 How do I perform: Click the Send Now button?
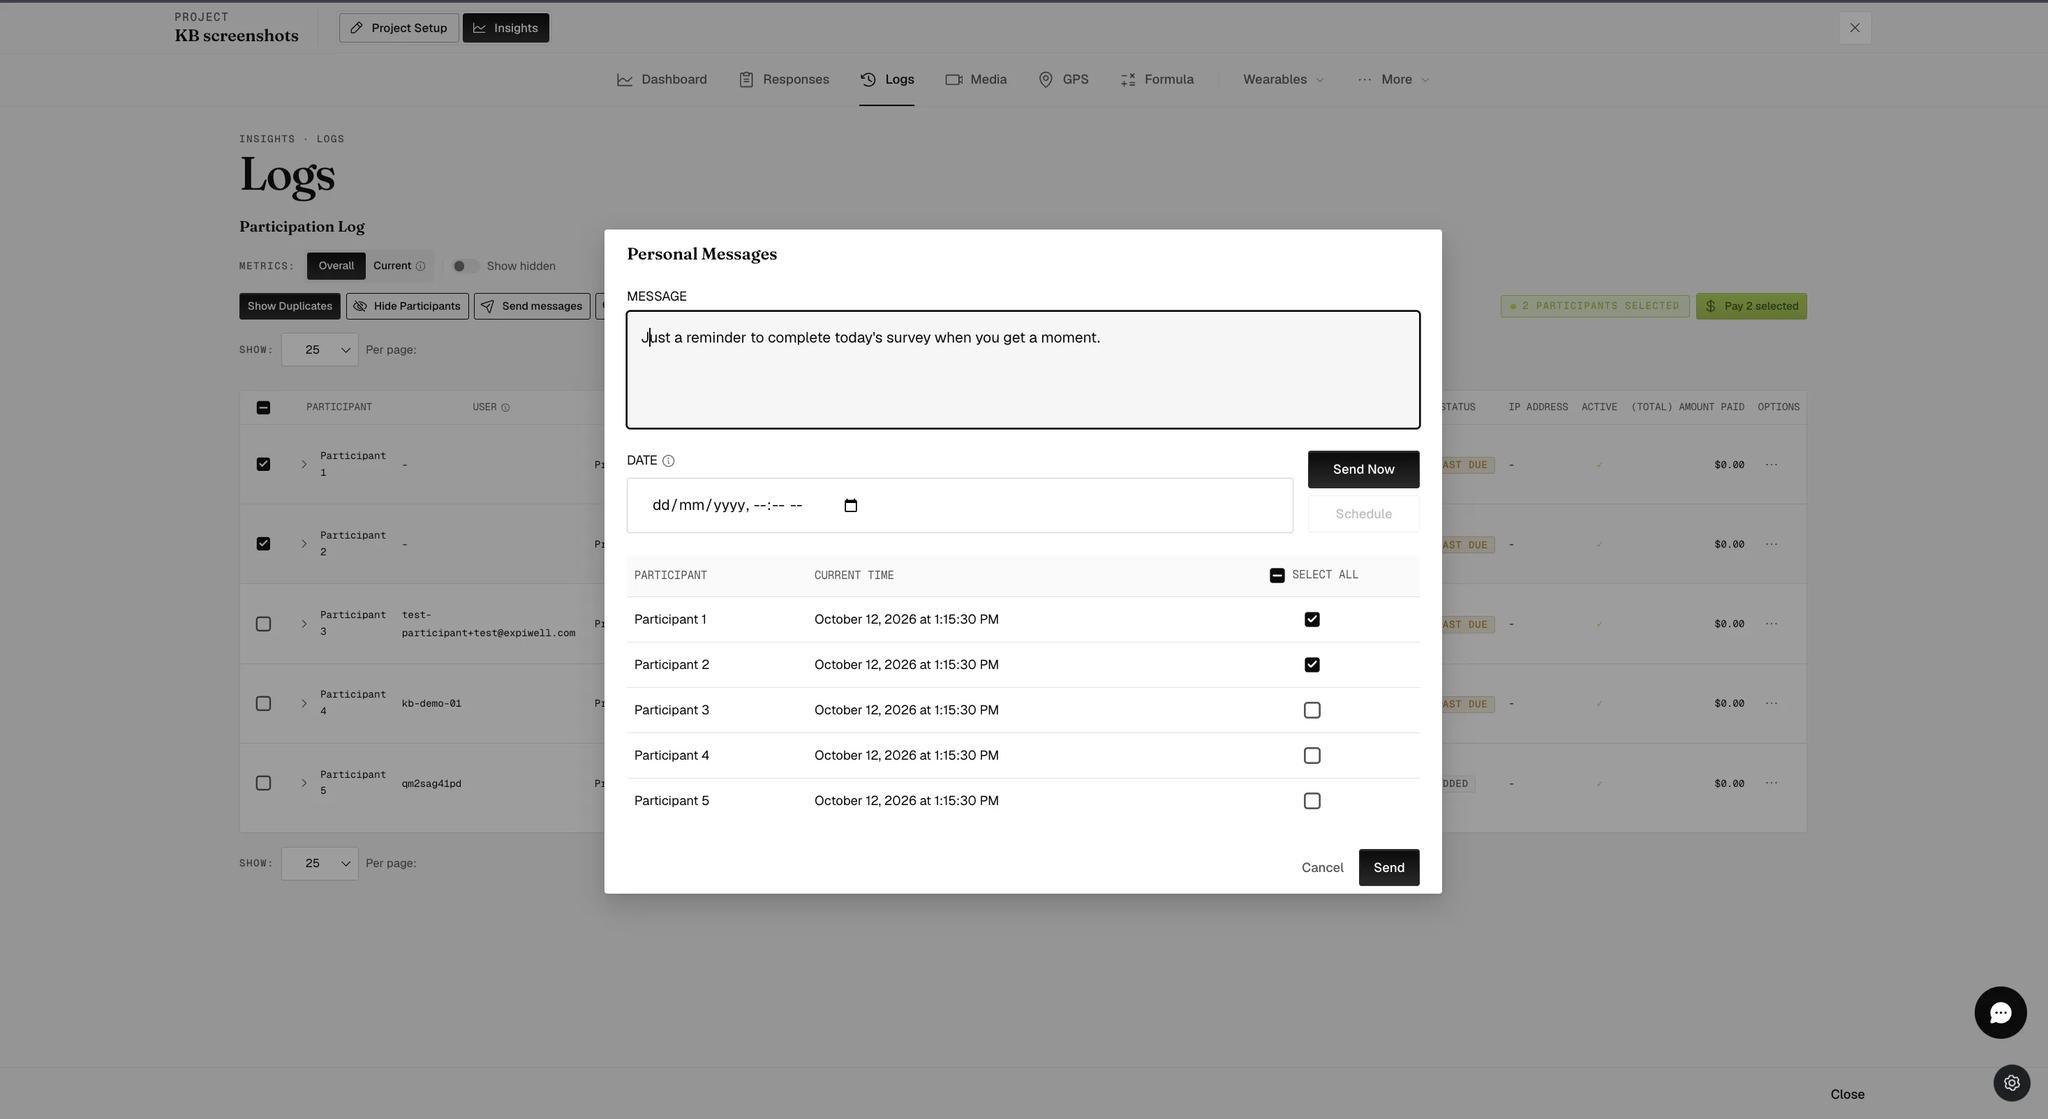coord(1363,470)
